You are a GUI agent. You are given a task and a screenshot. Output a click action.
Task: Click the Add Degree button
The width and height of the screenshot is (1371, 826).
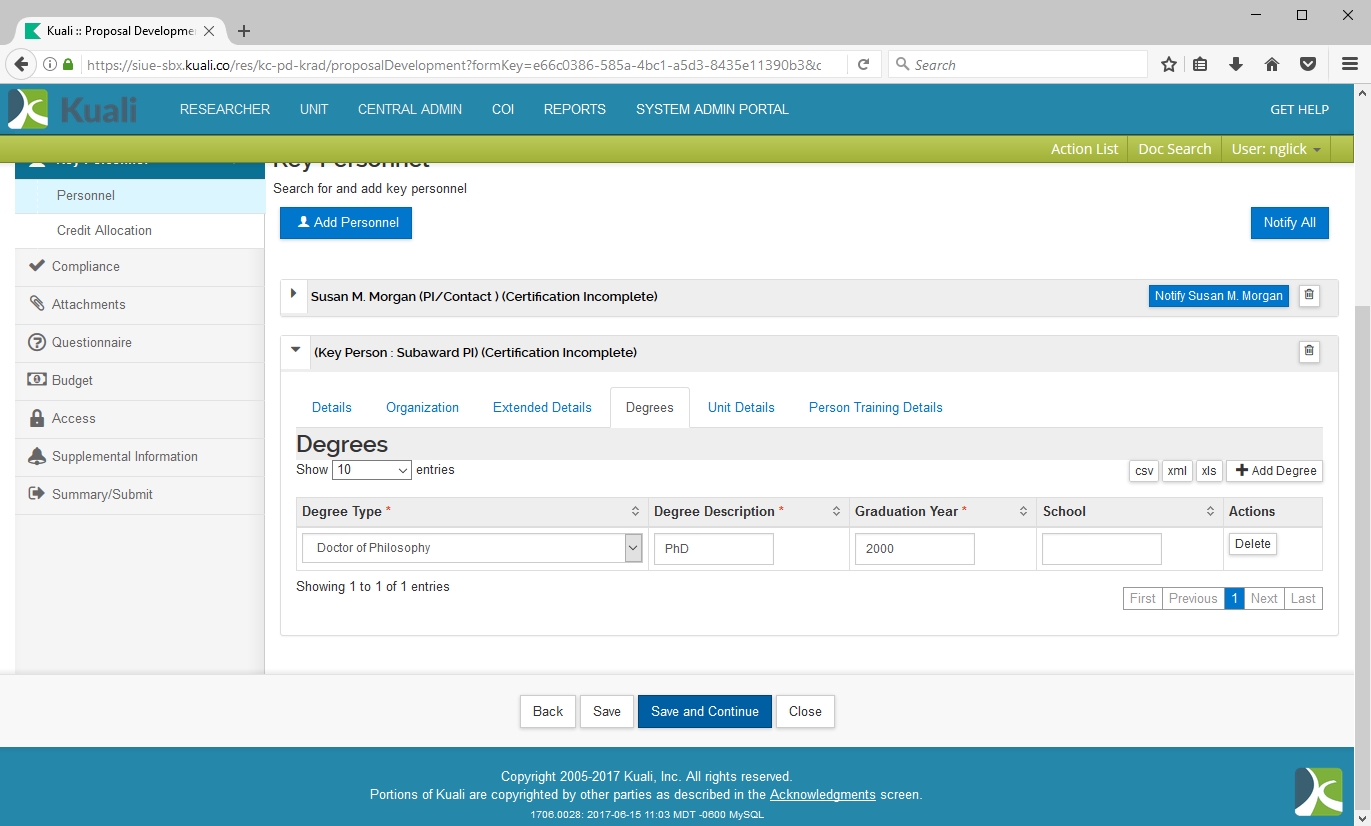pos(1275,471)
